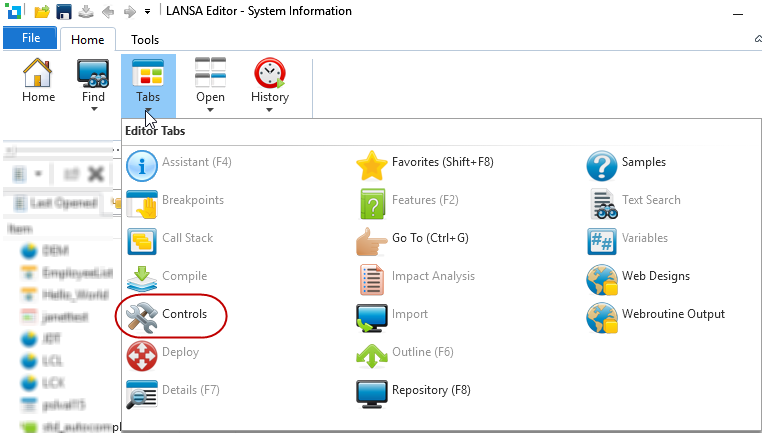This screenshot has width=763, height=433.
Task: Expand the Find dropdown arrow
Action: coord(94,109)
